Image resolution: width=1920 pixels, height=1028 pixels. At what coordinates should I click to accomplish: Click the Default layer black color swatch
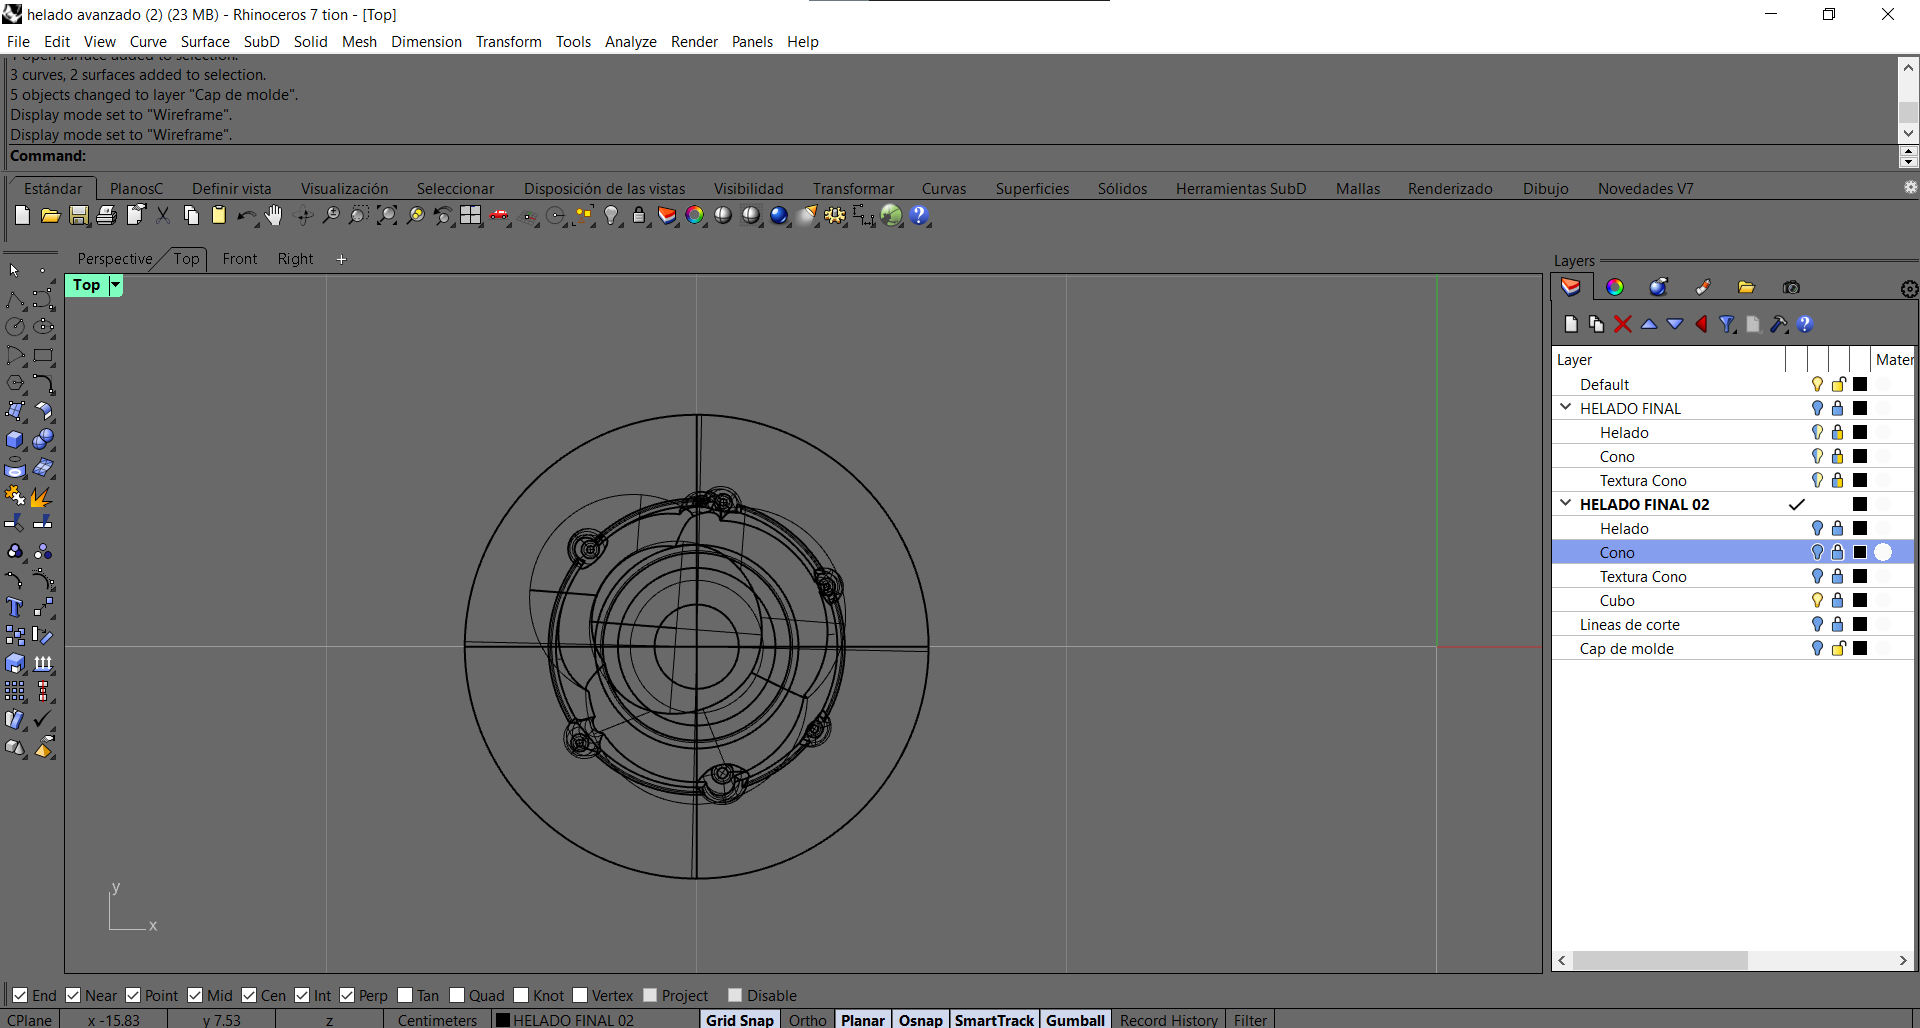click(x=1860, y=384)
